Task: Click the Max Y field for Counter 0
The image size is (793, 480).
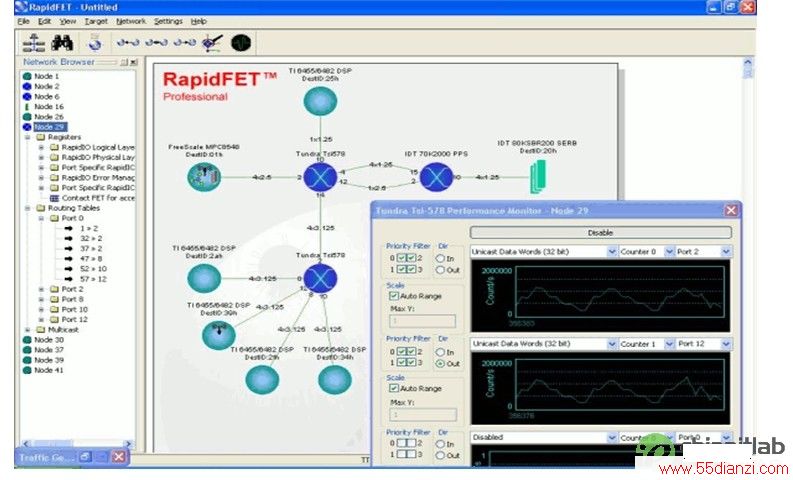Action: [422, 321]
